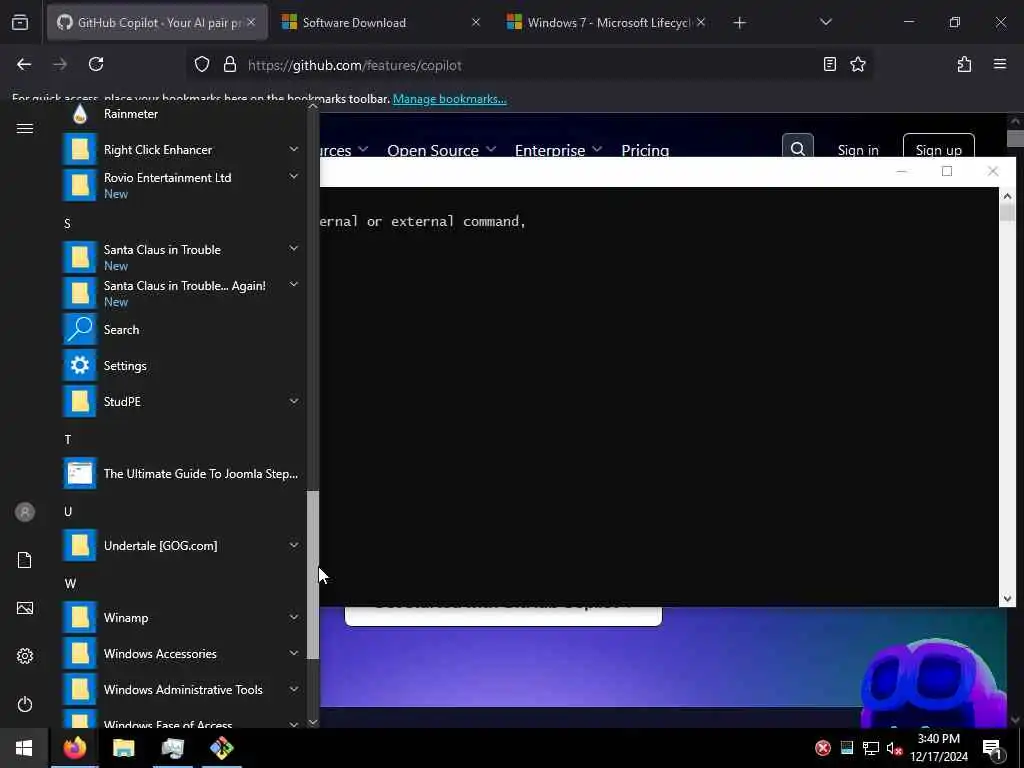Screen dimensions: 1024x768
Task: Expand the Start menu hamburger button
Action: click(x=25, y=129)
